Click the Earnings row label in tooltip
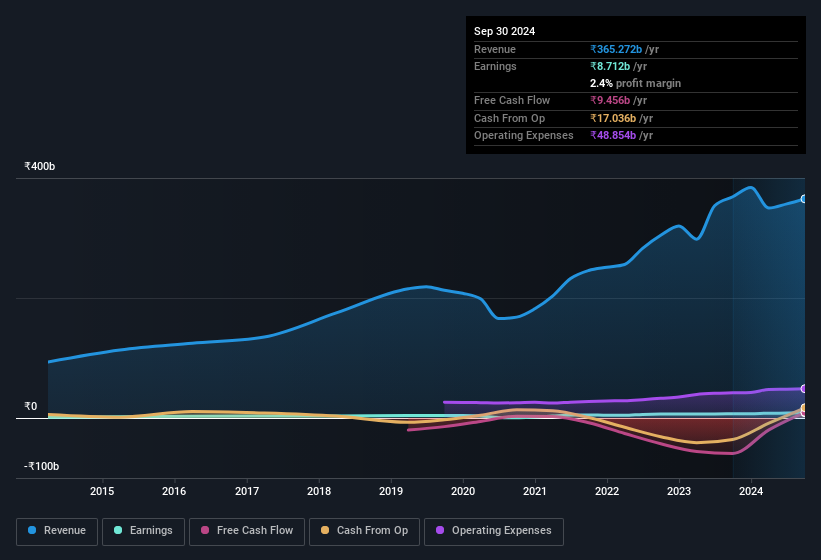 495,66
